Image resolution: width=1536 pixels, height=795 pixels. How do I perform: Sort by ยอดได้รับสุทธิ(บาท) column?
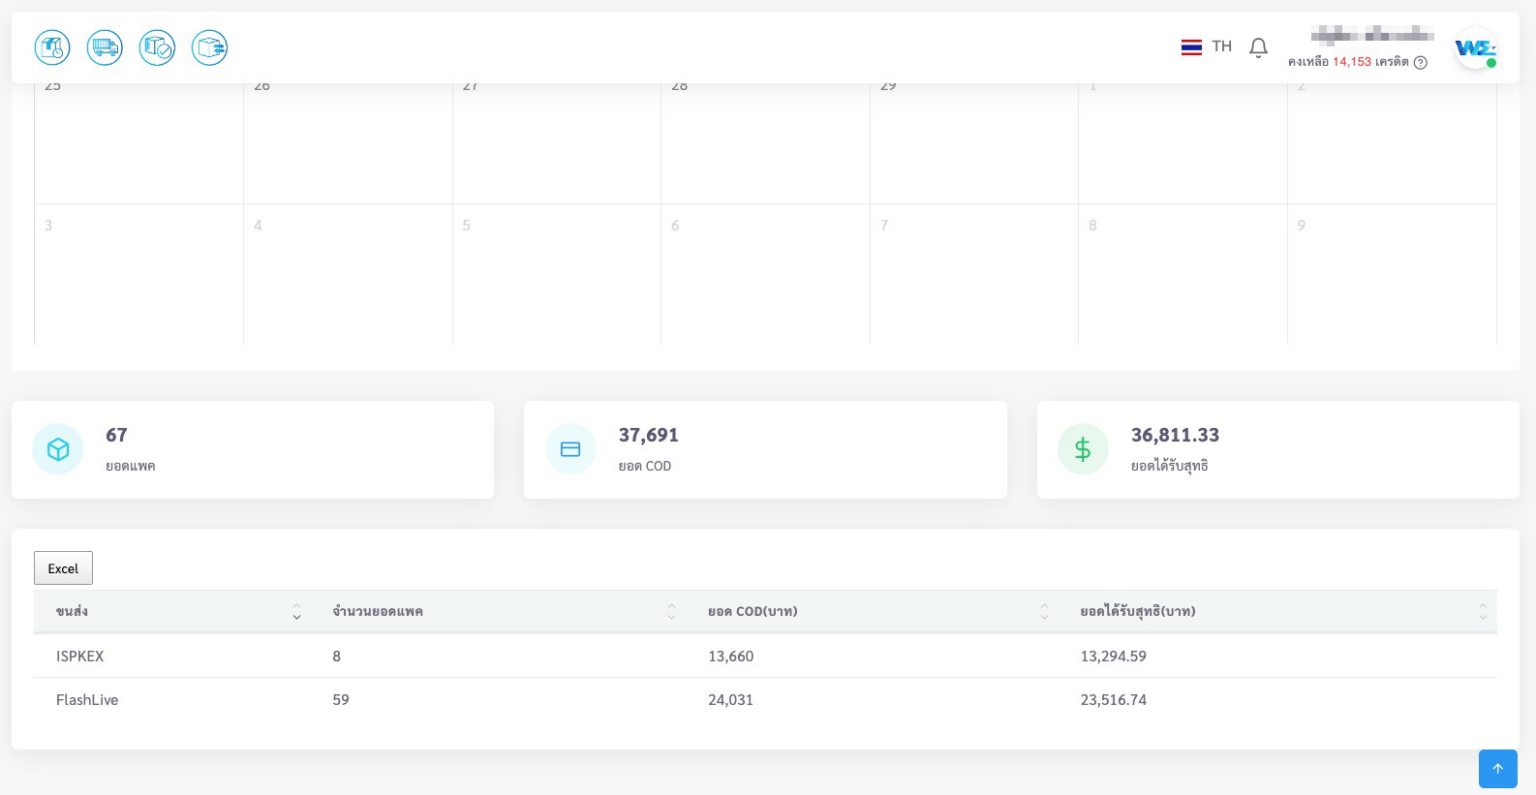(x=1482, y=611)
